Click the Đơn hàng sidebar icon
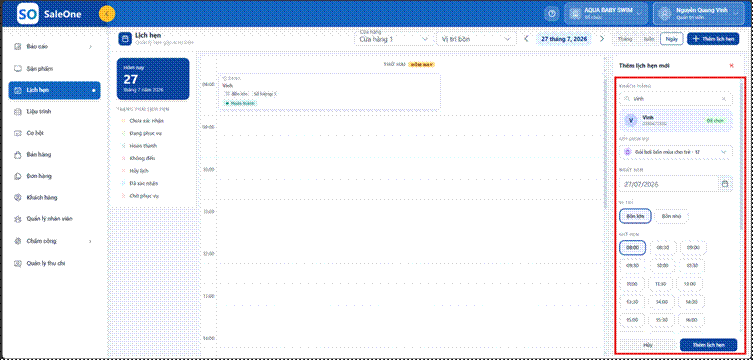The image size is (753, 360). [x=18, y=176]
